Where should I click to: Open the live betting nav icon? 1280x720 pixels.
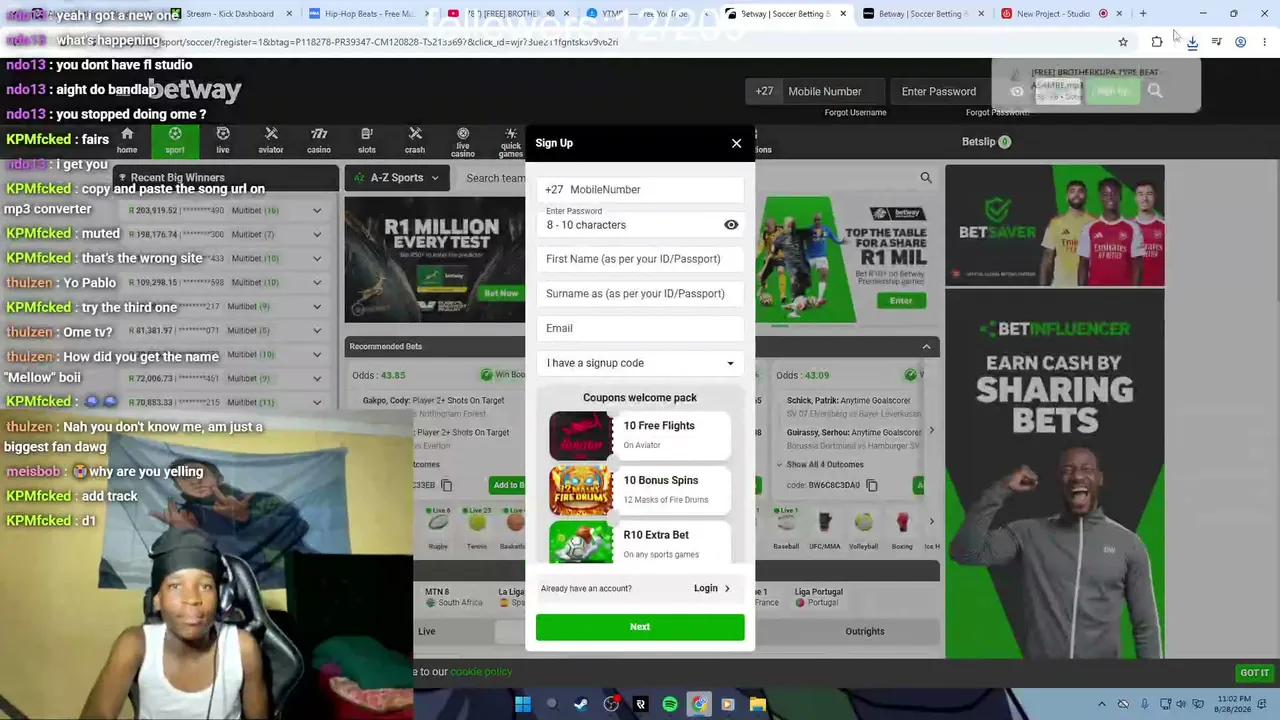pyautogui.click(x=223, y=140)
